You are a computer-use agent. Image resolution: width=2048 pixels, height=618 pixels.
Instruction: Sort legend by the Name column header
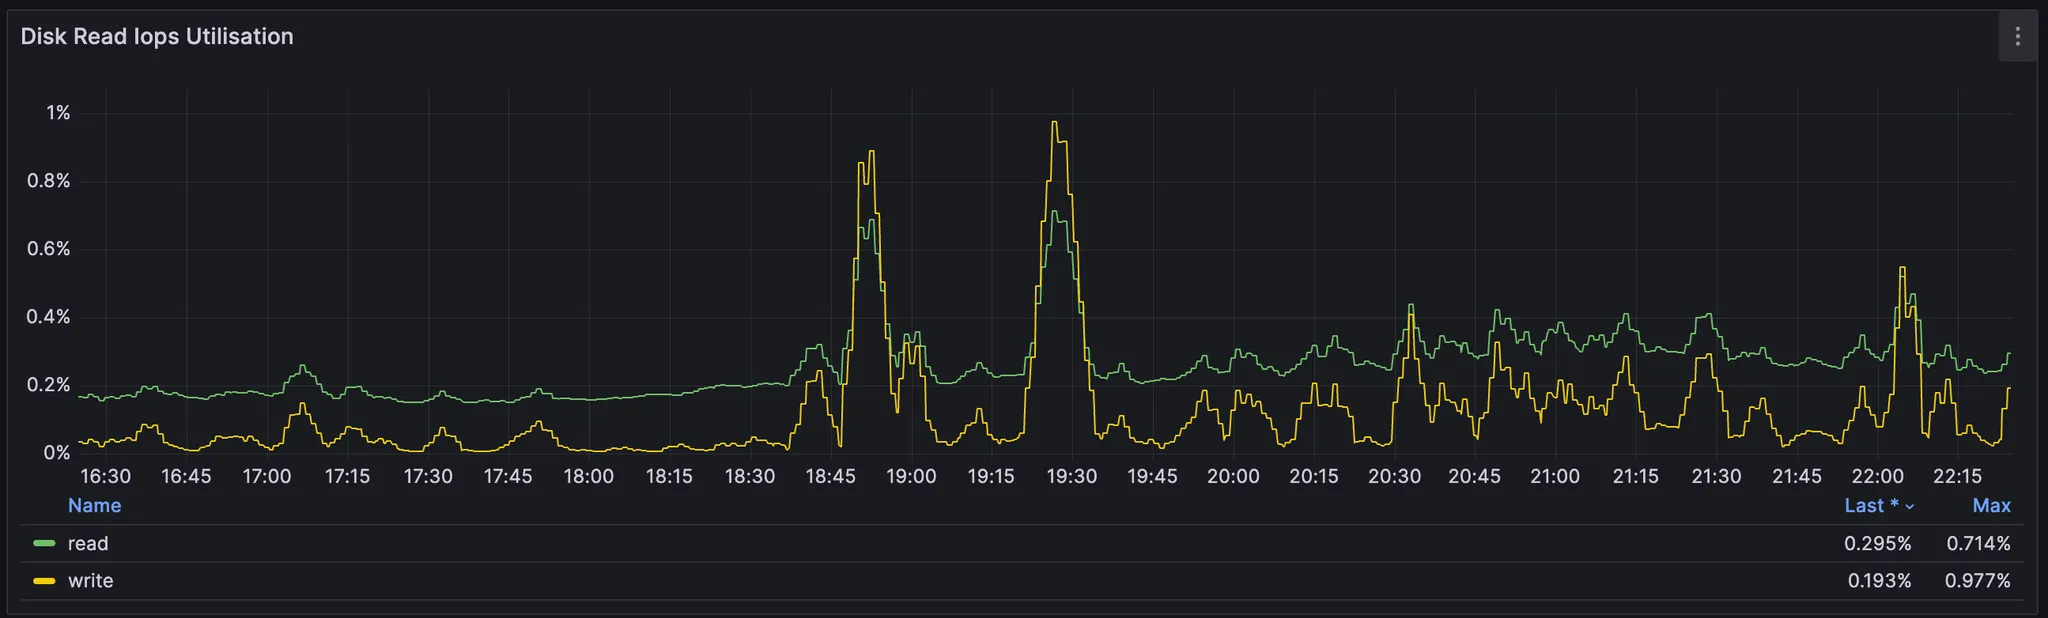click(x=94, y=506)
